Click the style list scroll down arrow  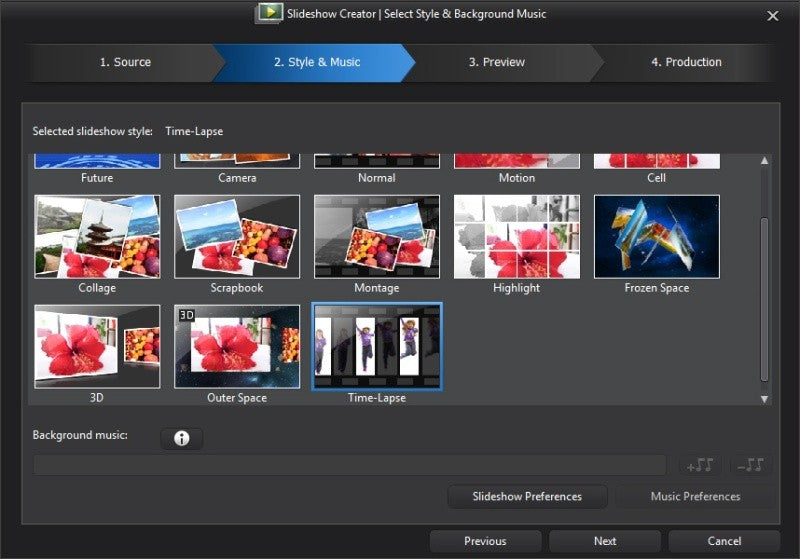tap(764, 399)
